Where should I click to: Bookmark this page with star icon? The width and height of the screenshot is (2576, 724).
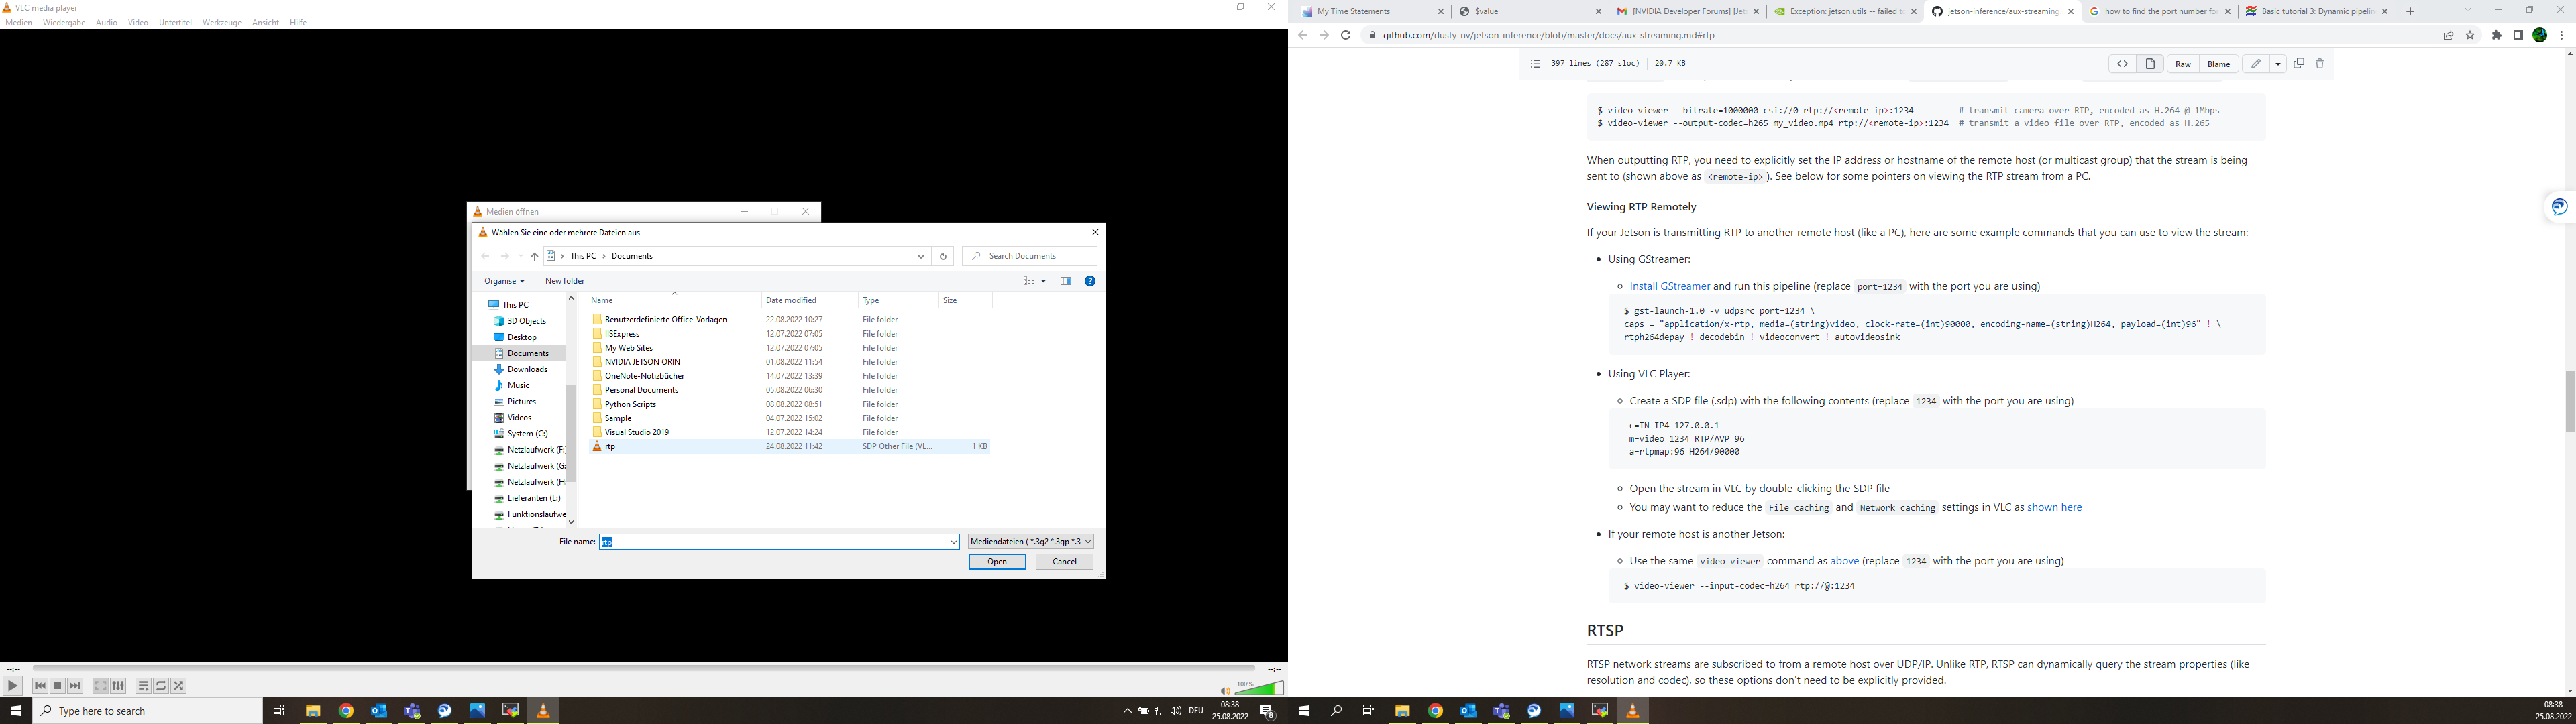[2470, 35]
